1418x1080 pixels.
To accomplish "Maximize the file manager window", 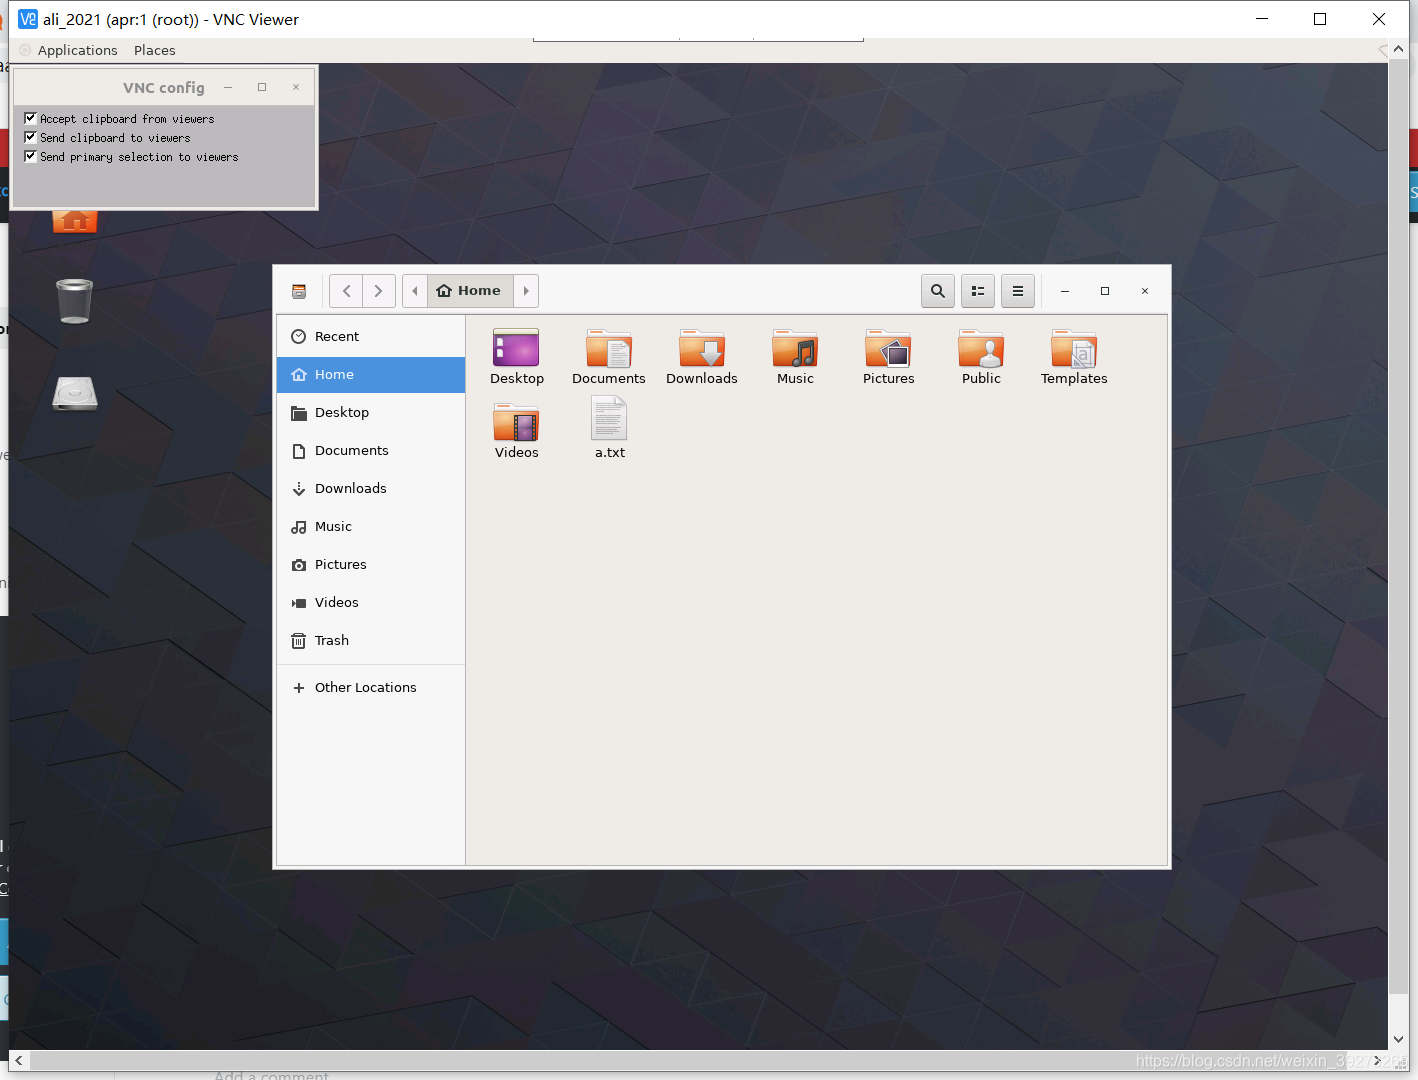I will (x=1105, y=291).
